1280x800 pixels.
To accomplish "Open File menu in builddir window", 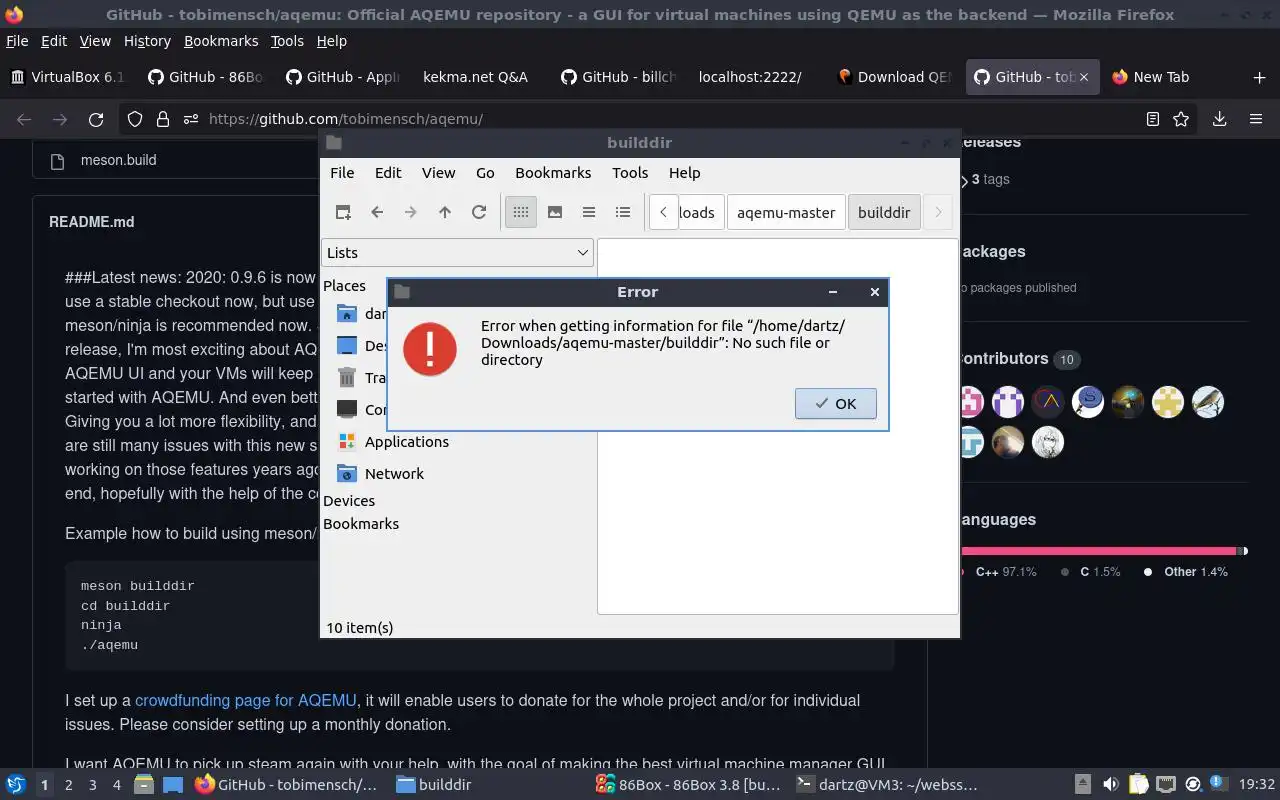I will [x=342, y=173].
